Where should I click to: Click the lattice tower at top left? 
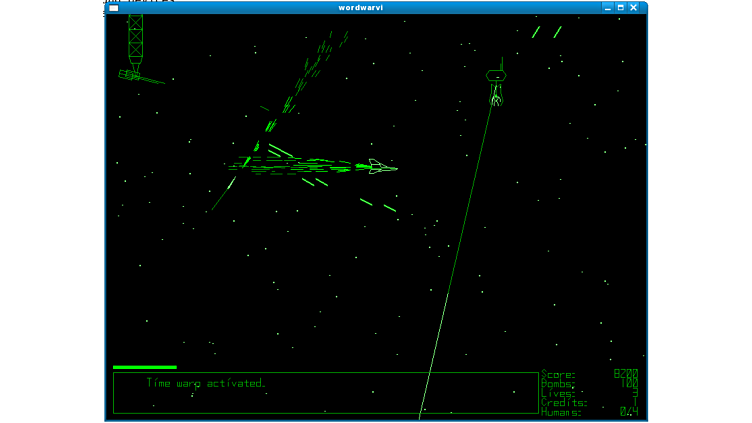(135, 38)
